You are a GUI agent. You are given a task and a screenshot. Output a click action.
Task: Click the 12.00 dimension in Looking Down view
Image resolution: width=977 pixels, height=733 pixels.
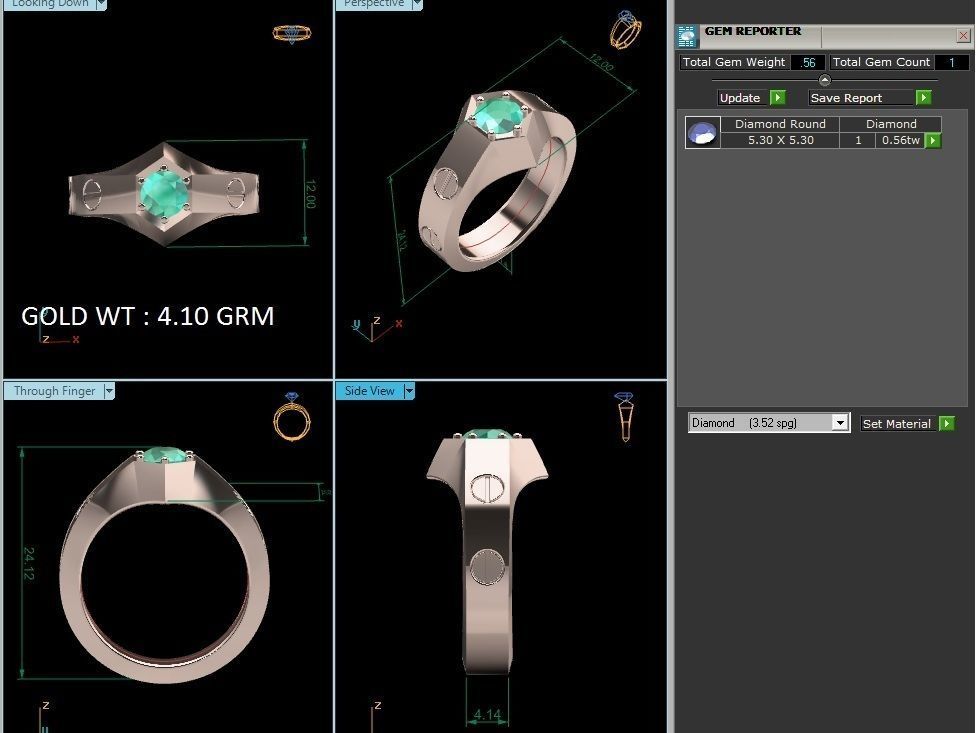[x=310, y=193]
